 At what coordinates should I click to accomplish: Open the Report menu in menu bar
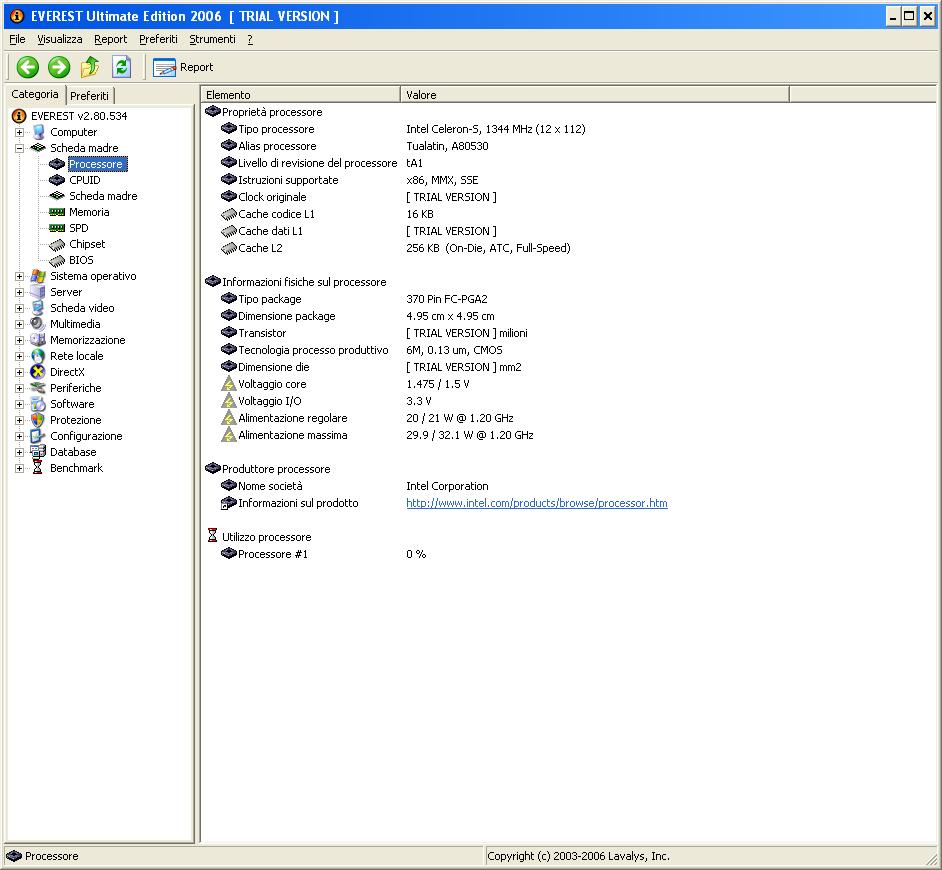tap(111, 39)
